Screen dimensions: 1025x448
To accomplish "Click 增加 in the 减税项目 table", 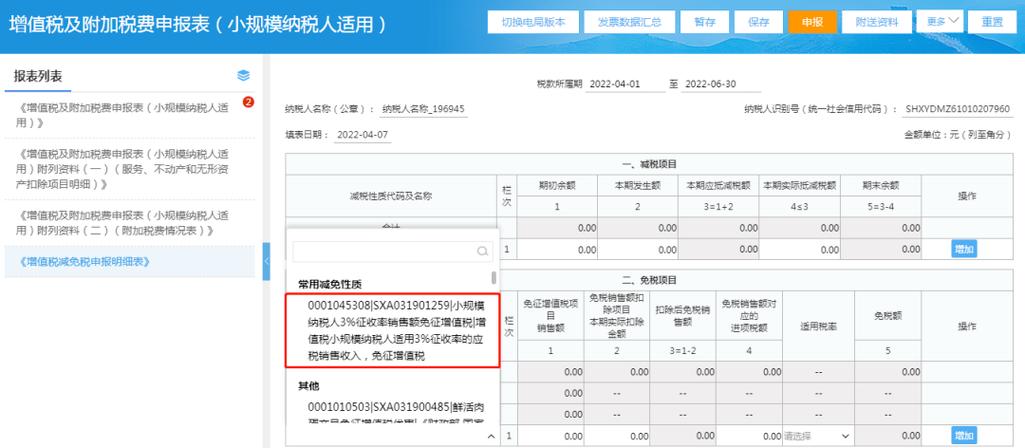I will (964, 249).
